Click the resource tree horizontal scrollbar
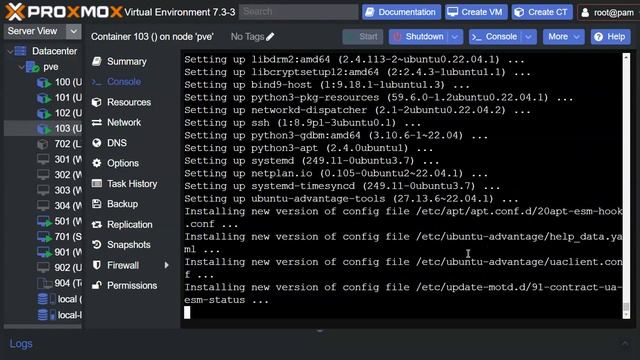Image resolution: width=640 pixels, height=360 pixels. tap(42, 327)
